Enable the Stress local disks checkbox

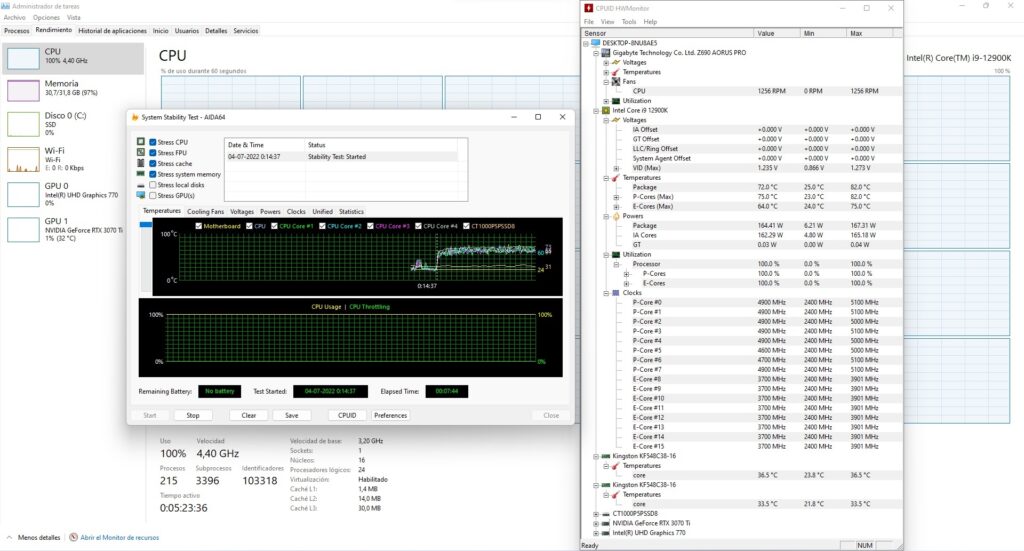click(x=153, y=185)
